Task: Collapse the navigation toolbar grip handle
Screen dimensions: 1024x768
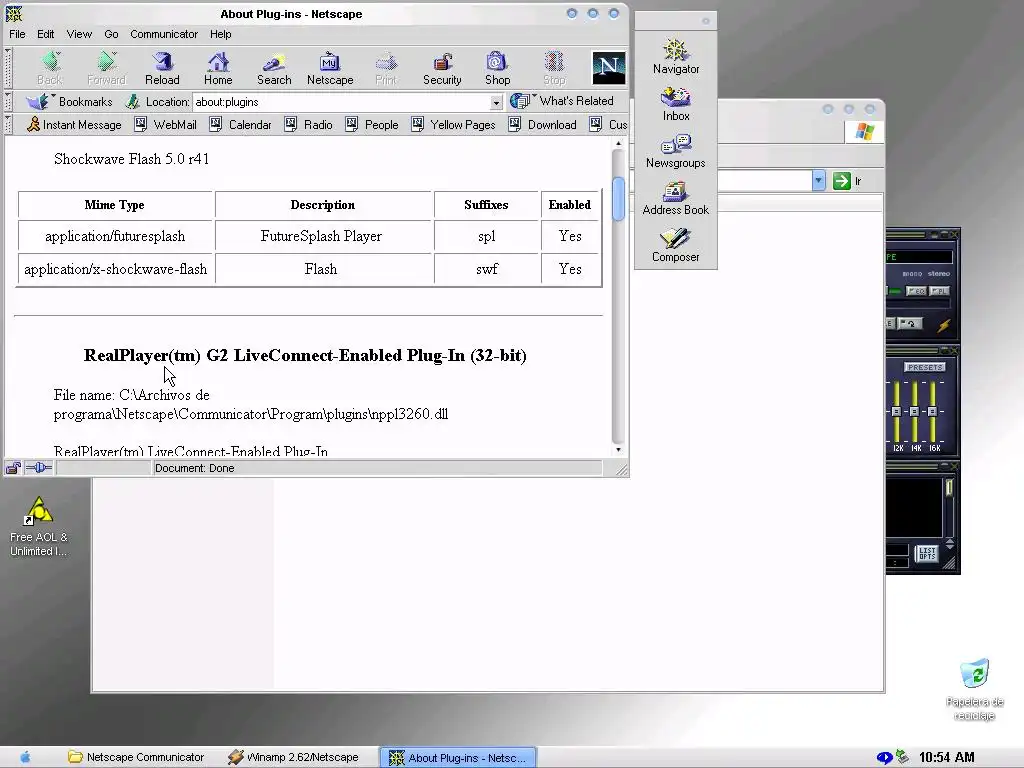Action: (x=8, y=68)
